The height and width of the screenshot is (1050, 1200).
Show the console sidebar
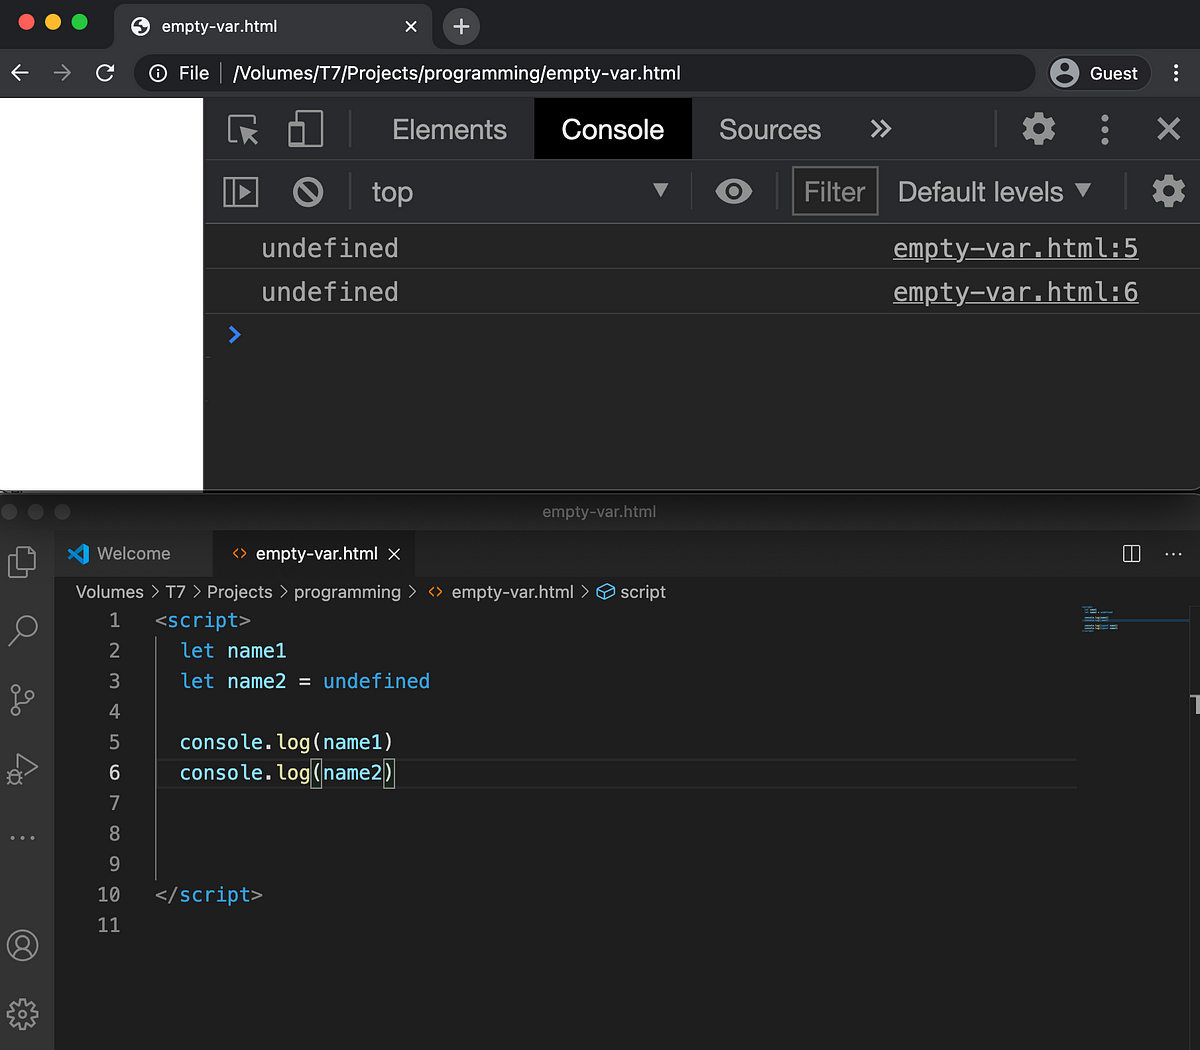pyautogui.click(x=240, y=191)
